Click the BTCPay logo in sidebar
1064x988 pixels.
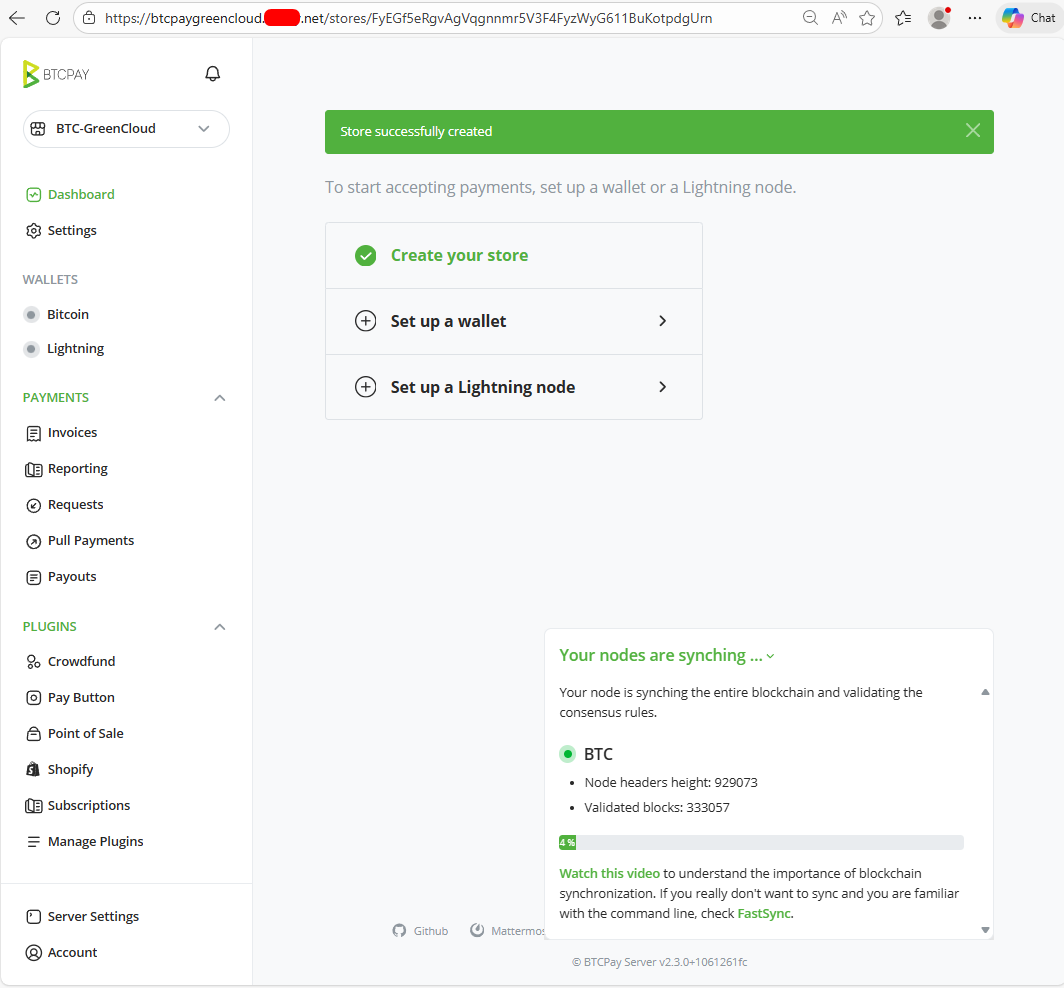point(56,74)
